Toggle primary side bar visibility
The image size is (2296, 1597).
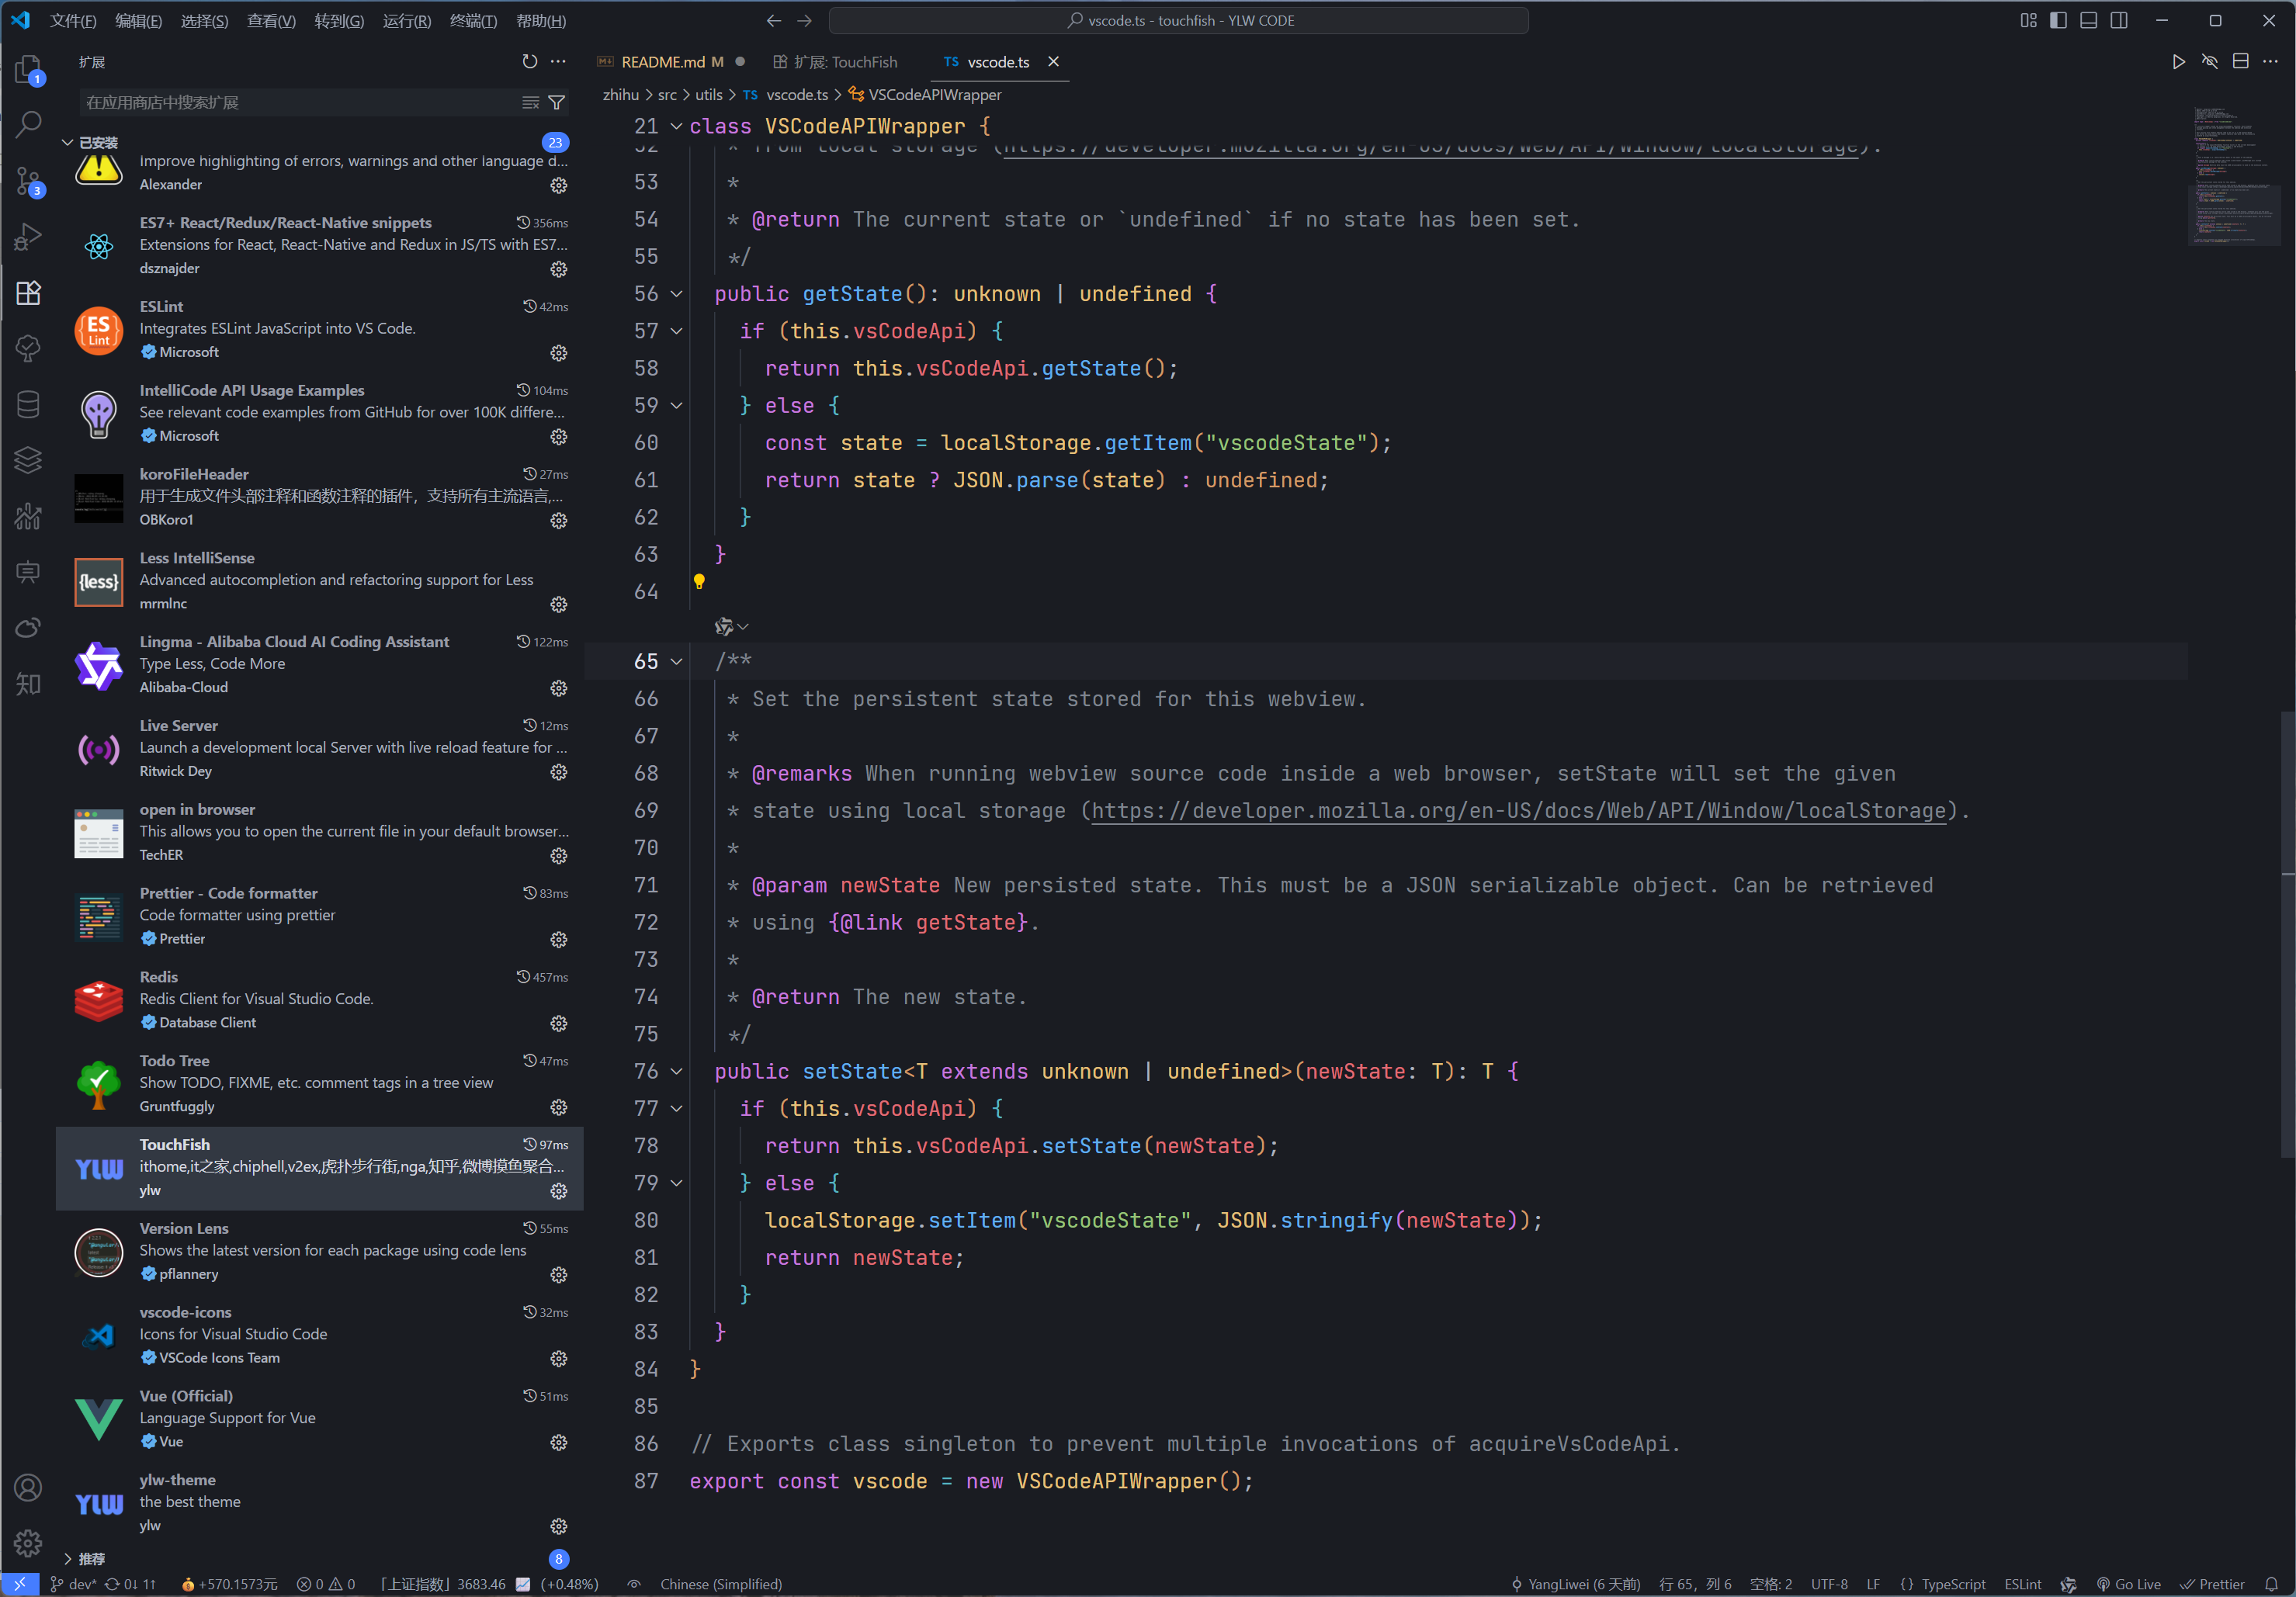pos(2058,20)
